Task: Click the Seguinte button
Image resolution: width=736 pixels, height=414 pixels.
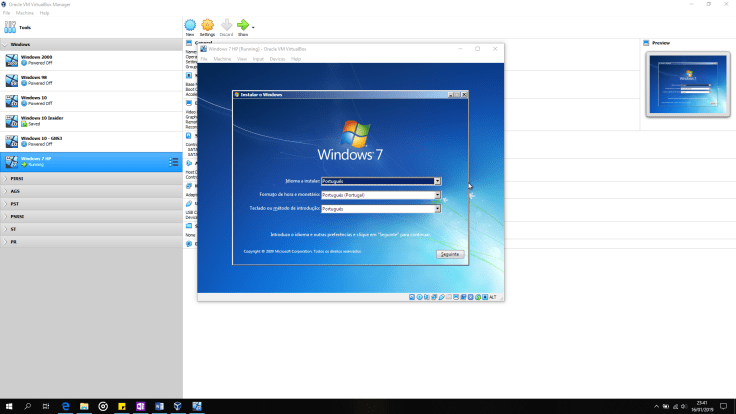Action: pos(450,254)
